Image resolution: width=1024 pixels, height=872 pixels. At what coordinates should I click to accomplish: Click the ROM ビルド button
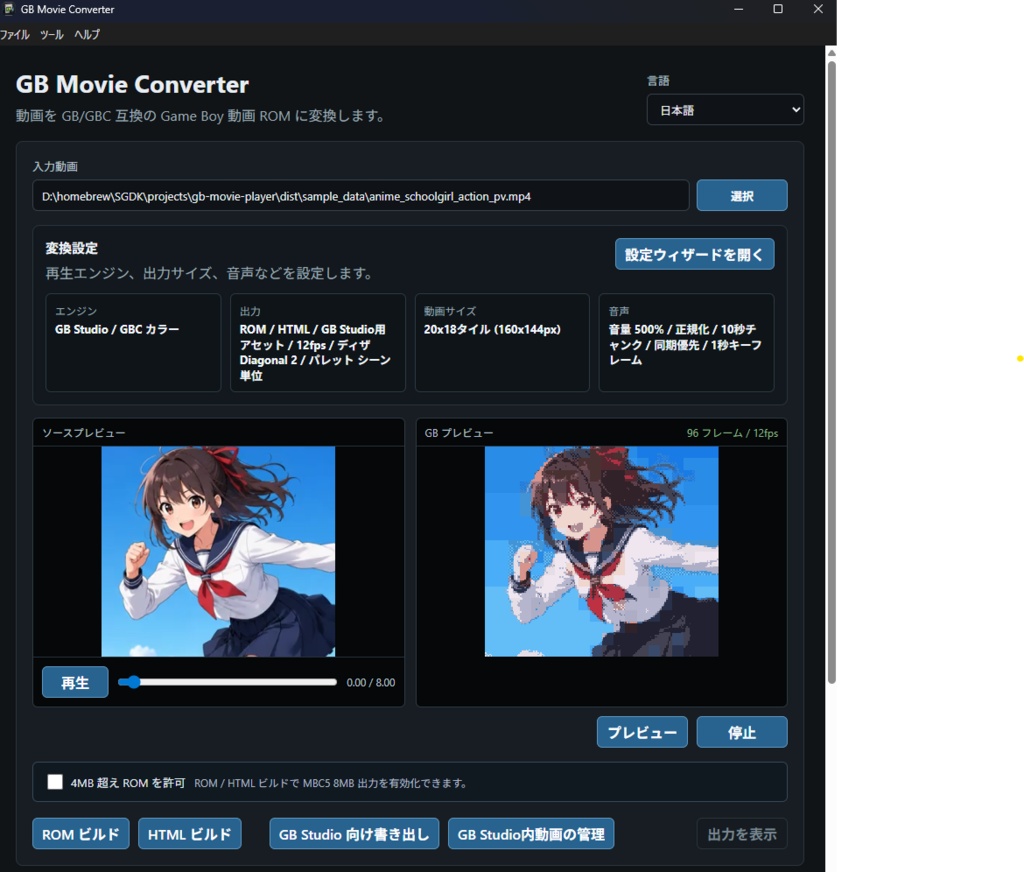(81, 834)
